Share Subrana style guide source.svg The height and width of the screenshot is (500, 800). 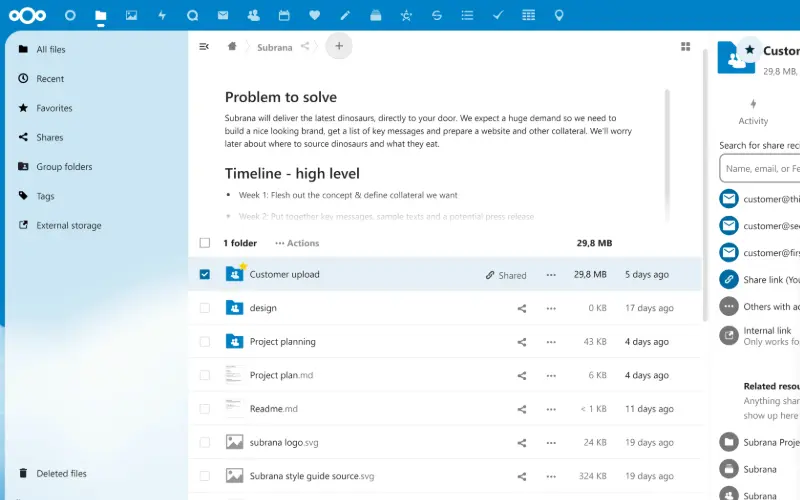point(522,477)
